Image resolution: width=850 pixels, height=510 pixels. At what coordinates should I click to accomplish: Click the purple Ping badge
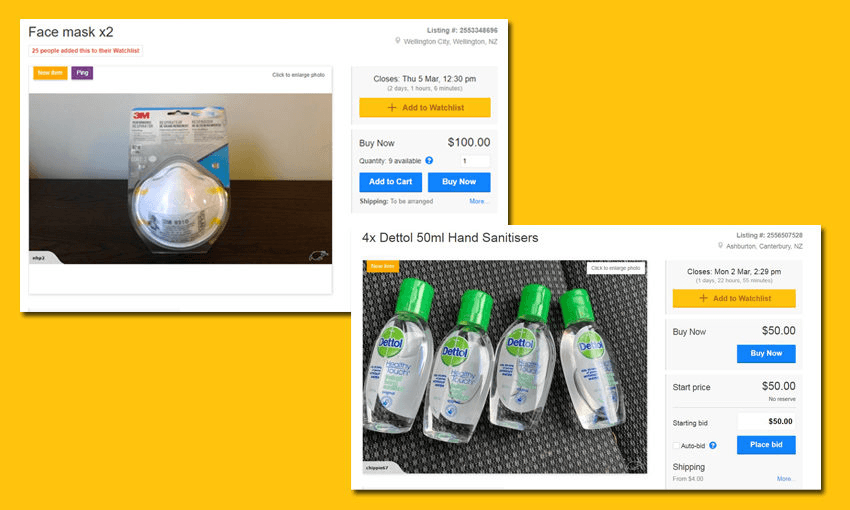click(x=82, y=73)
